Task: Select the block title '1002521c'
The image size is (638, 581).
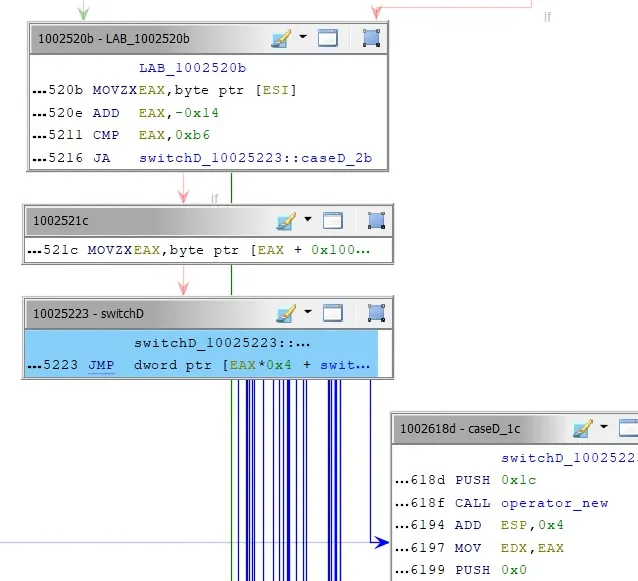Action: coord(60,221)
